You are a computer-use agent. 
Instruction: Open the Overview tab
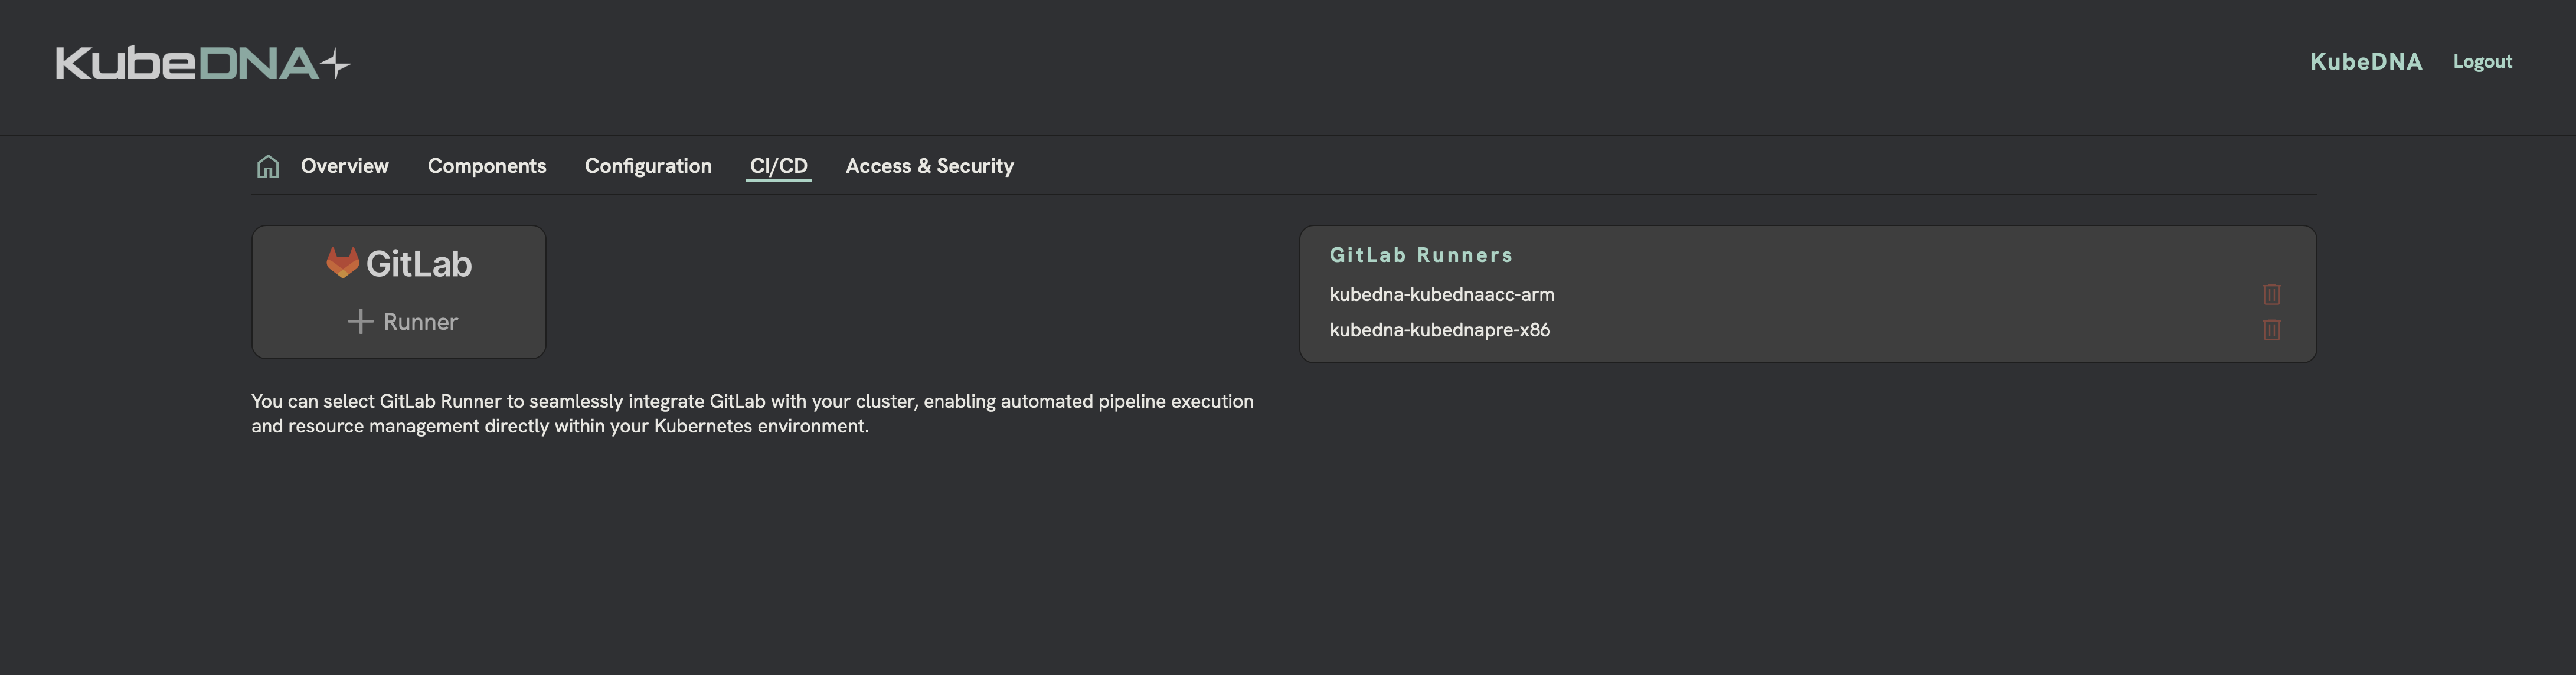(x=344, y=166)
